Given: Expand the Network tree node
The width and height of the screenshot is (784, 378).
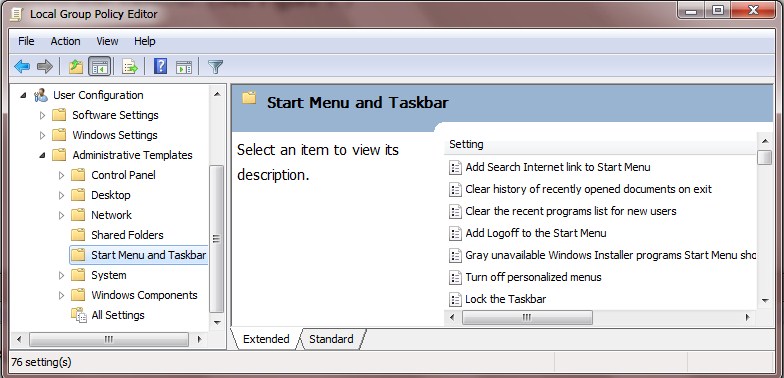Looking at the screenshot, I should 61,215.
